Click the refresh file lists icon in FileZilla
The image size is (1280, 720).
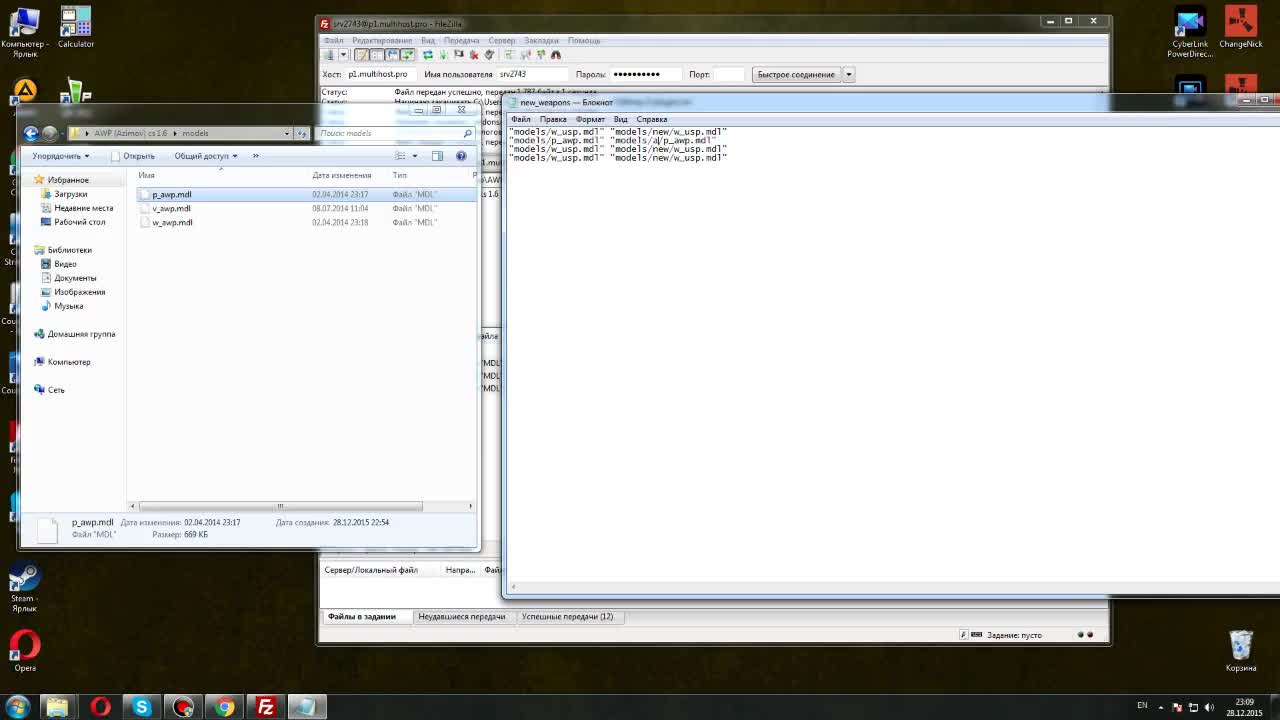428,55
